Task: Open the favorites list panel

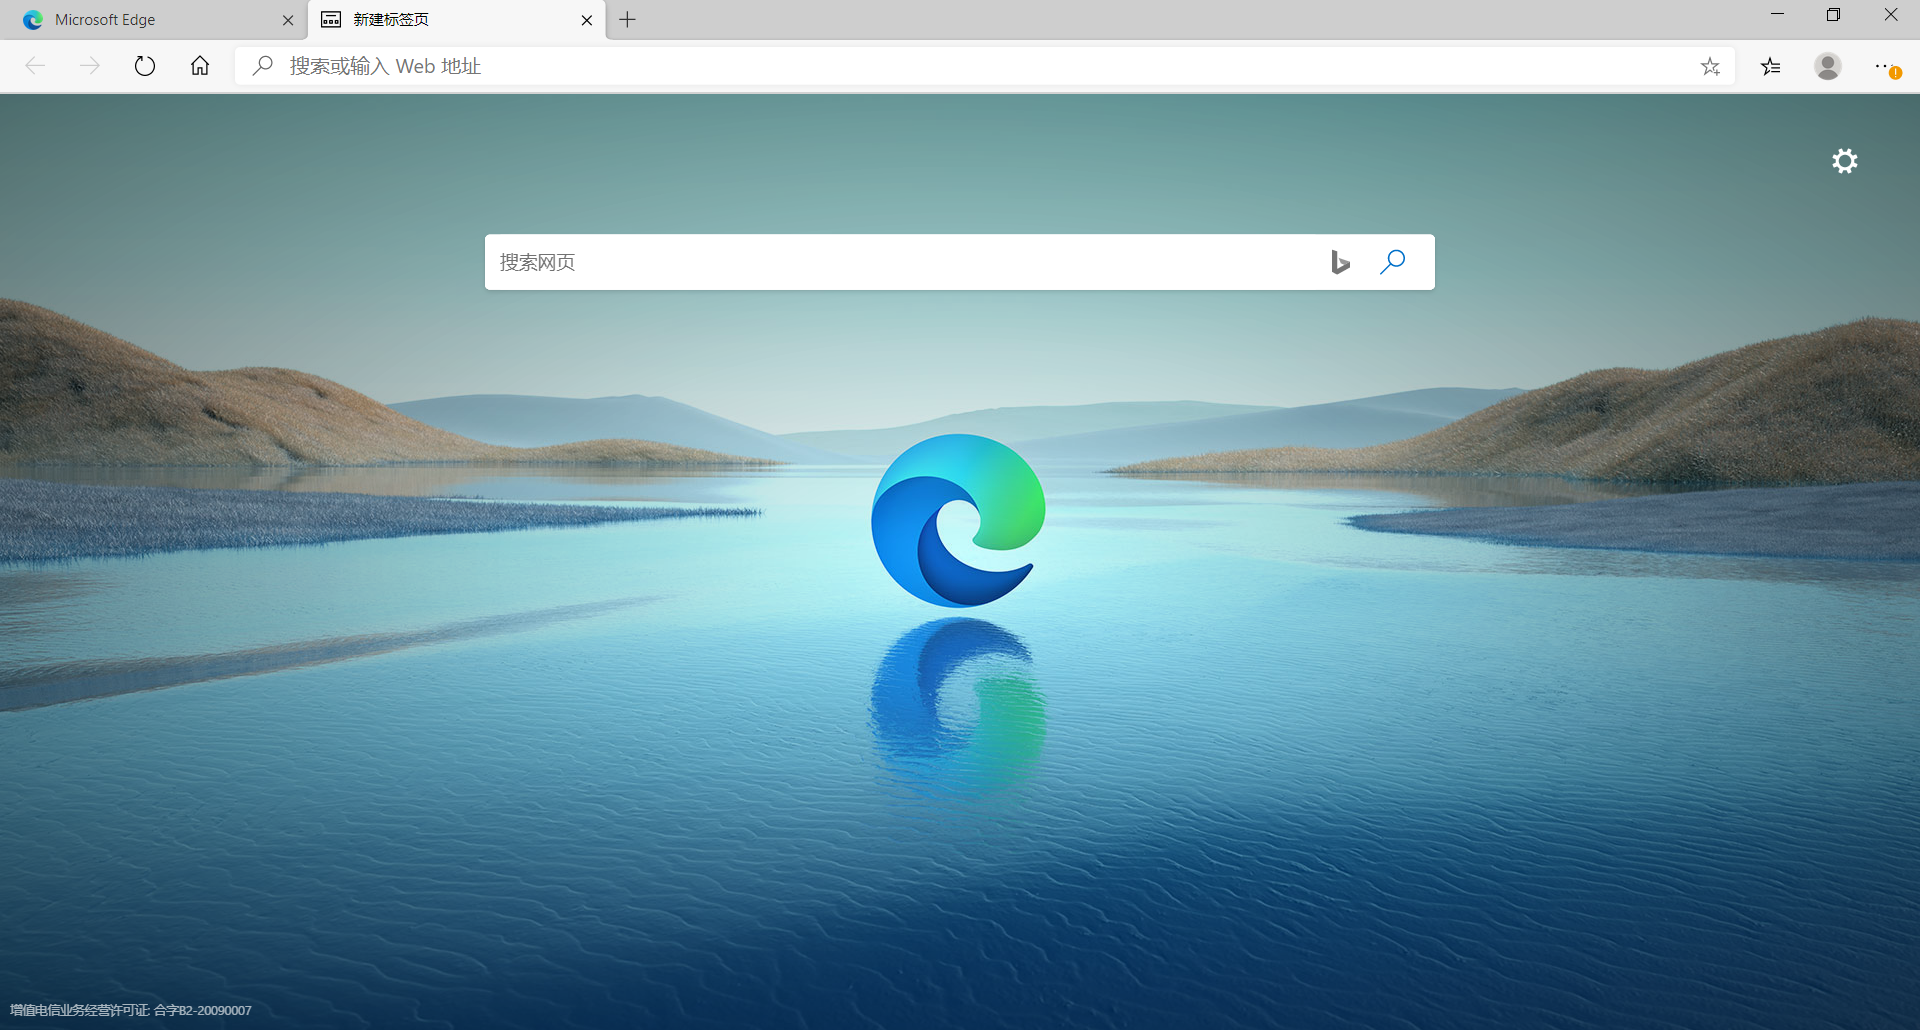Action: pos(1771,66)
